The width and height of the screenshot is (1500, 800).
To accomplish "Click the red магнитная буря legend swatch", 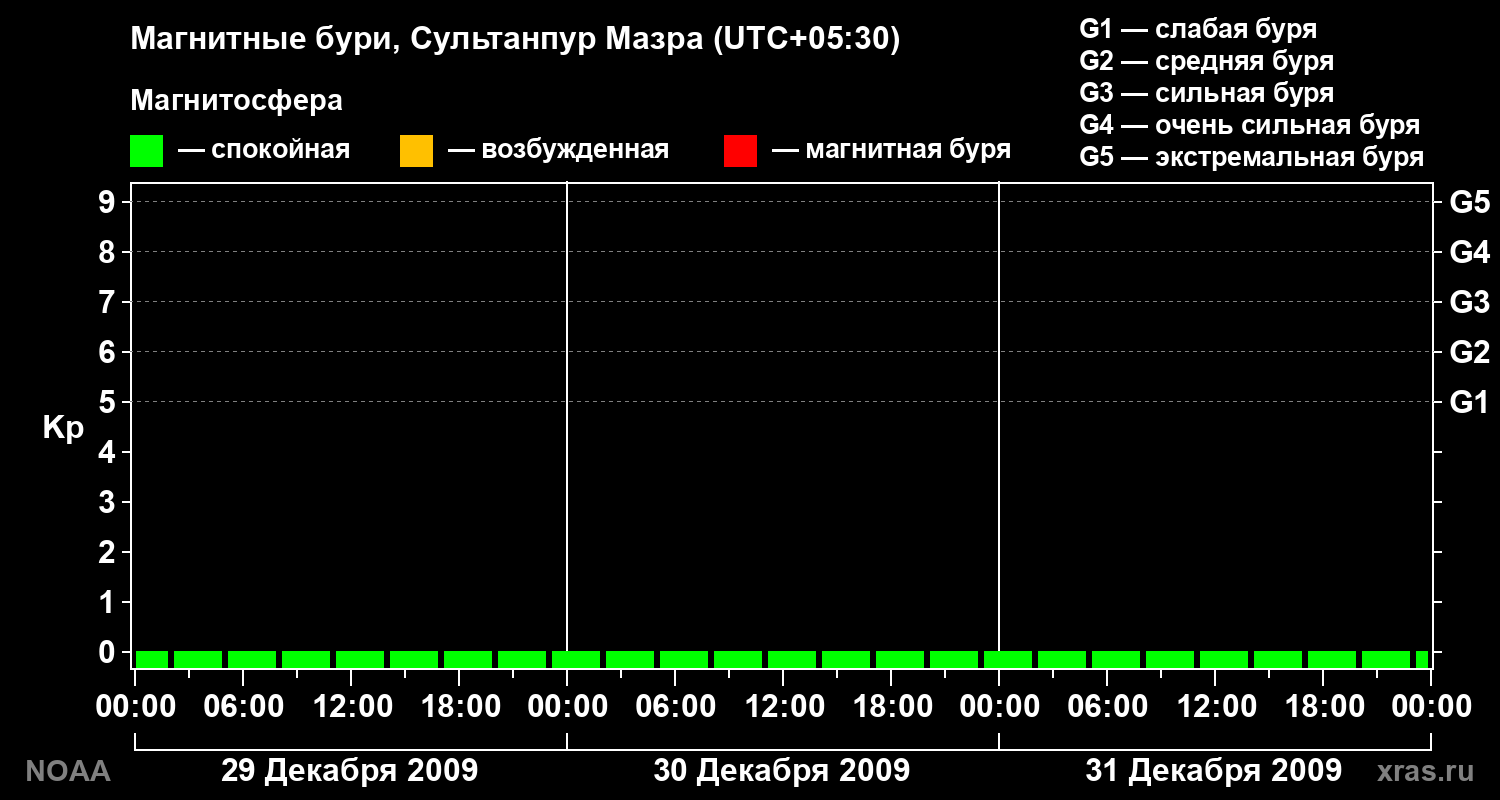I will [740, 151].
